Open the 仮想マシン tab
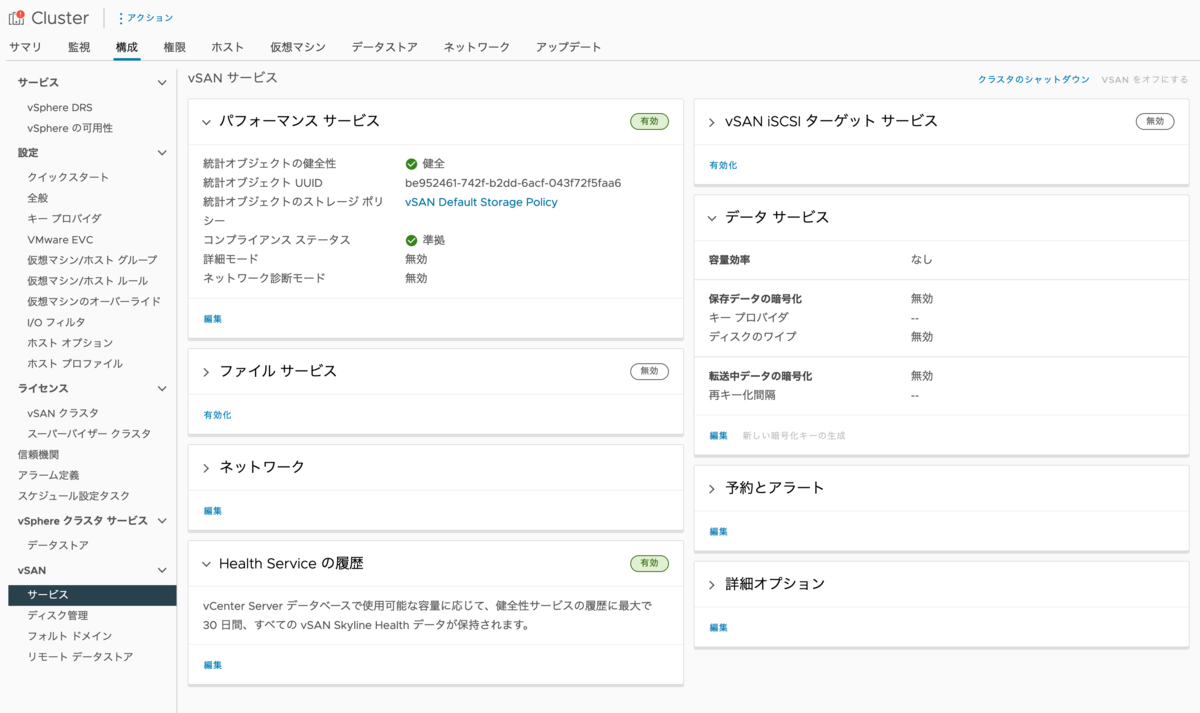 click(298, 47)
